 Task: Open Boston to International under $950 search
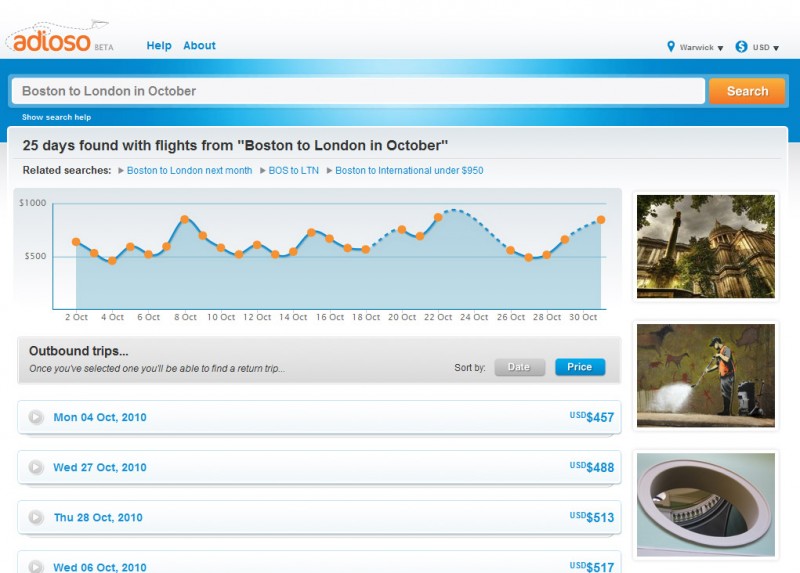pos(409,170)
